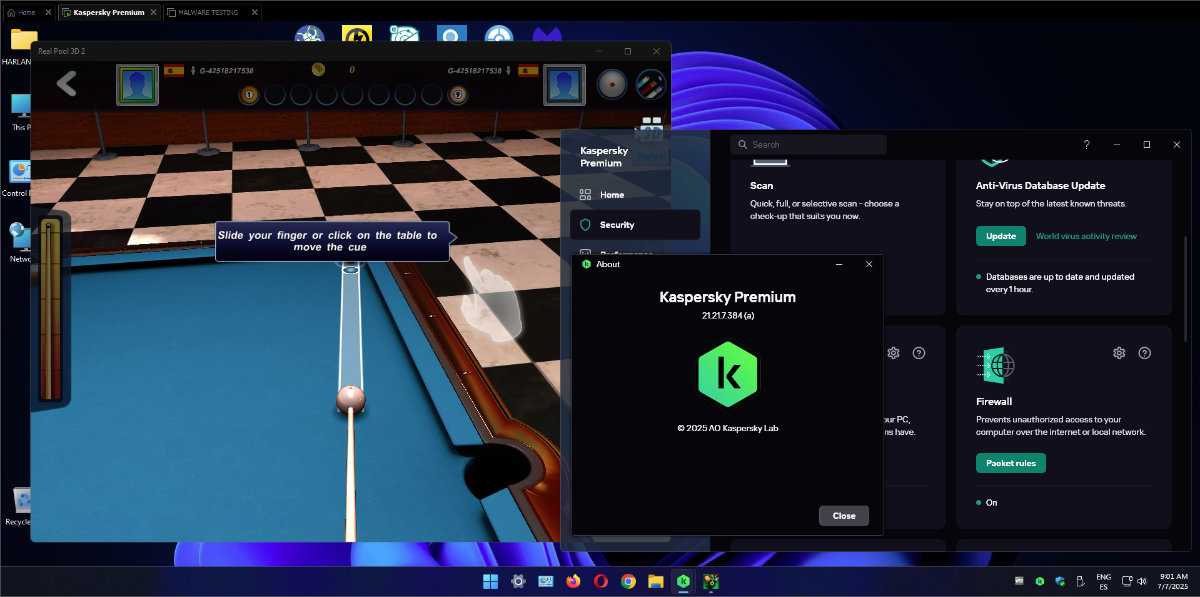Click the Firewall globe icon

coord(997,364)
